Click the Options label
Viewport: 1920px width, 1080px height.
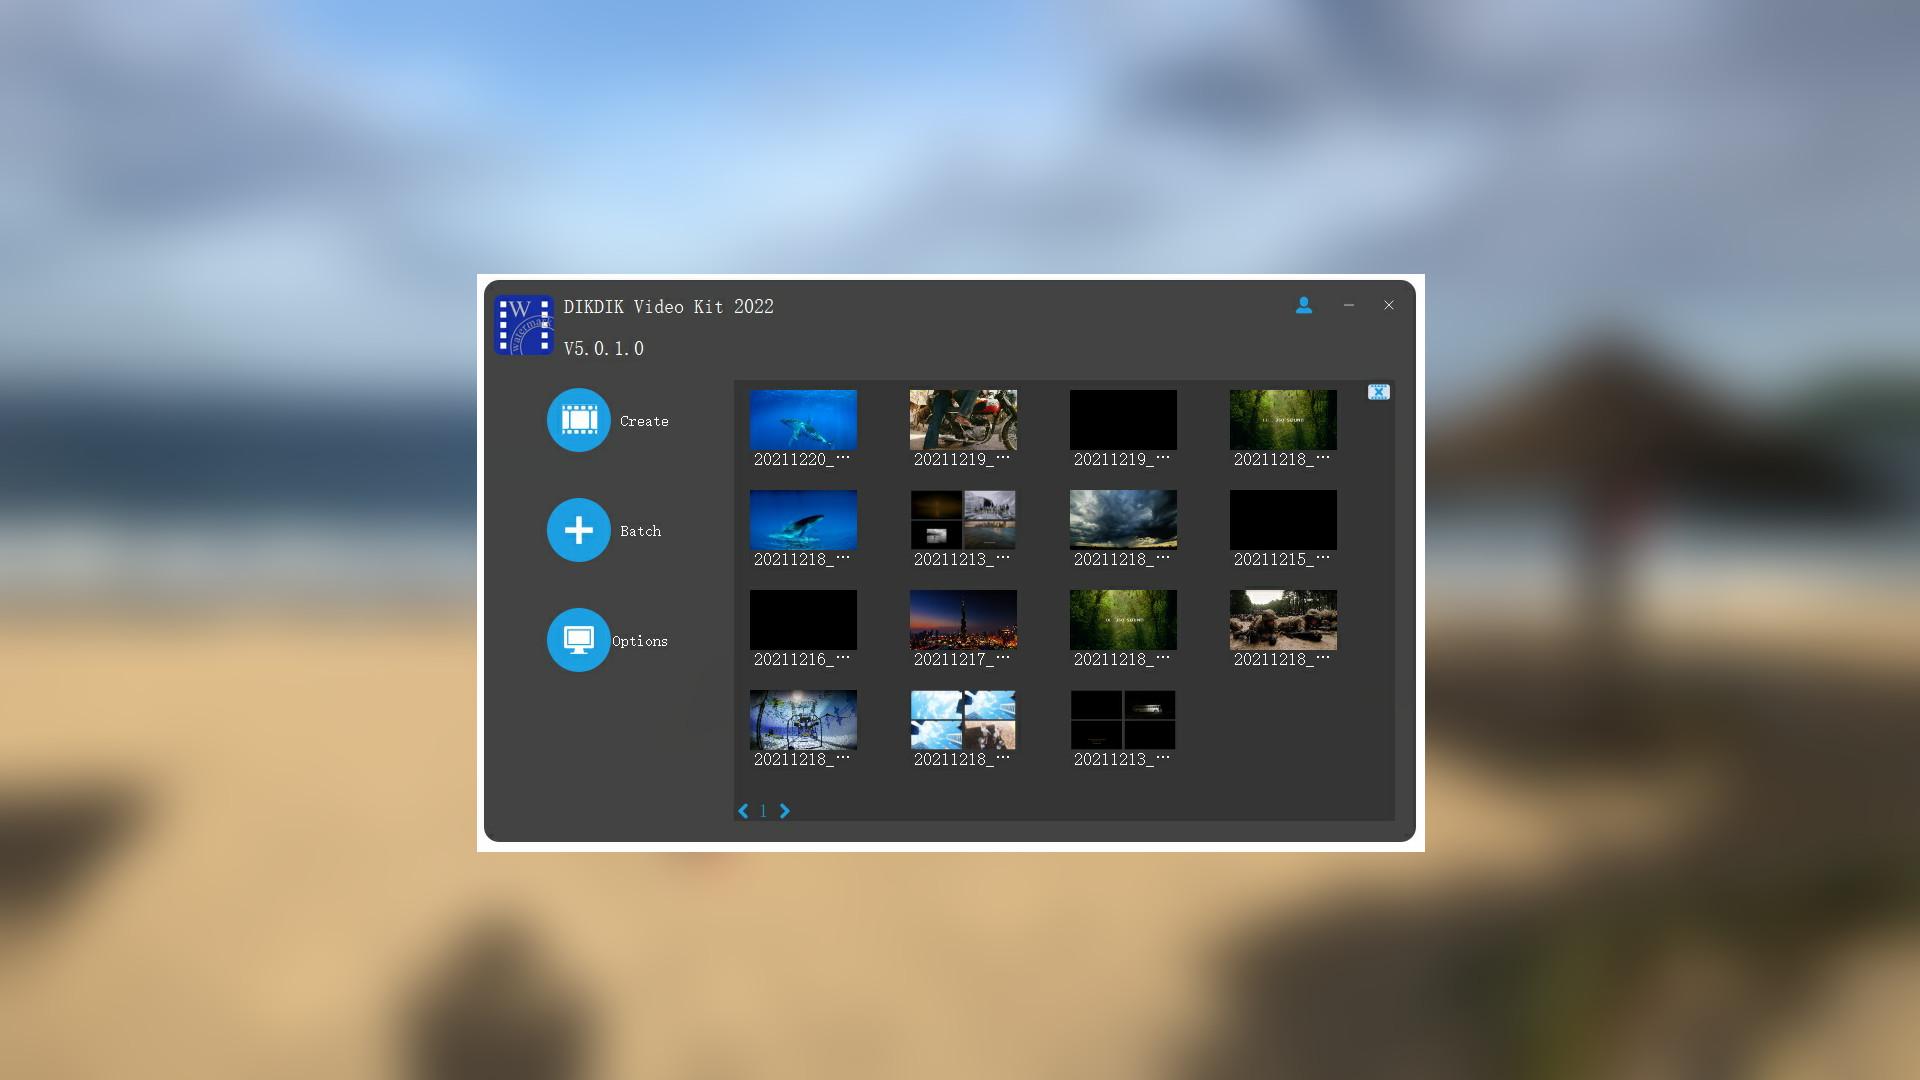click(639, 640)
